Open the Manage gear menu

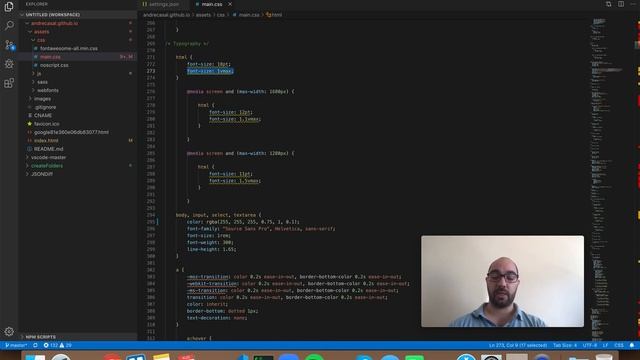coord(9,331)
